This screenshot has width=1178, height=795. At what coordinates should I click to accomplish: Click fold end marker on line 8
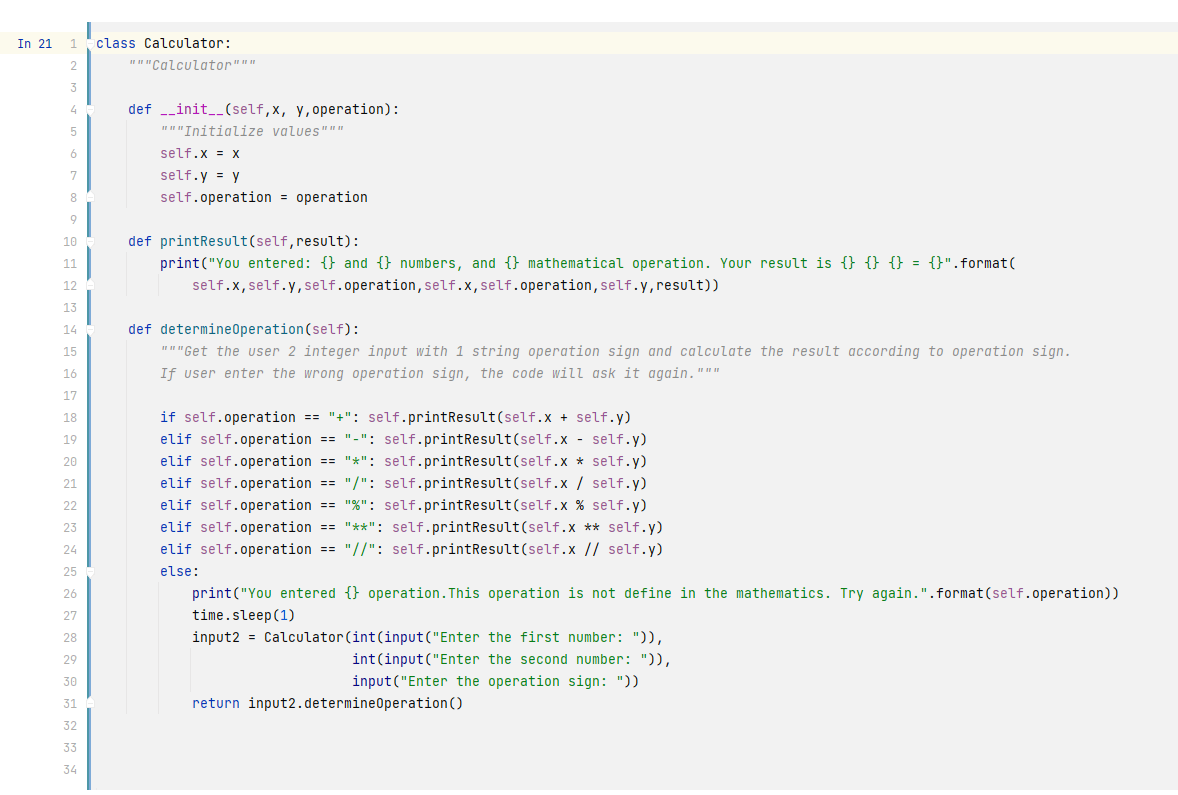point(90,198)
